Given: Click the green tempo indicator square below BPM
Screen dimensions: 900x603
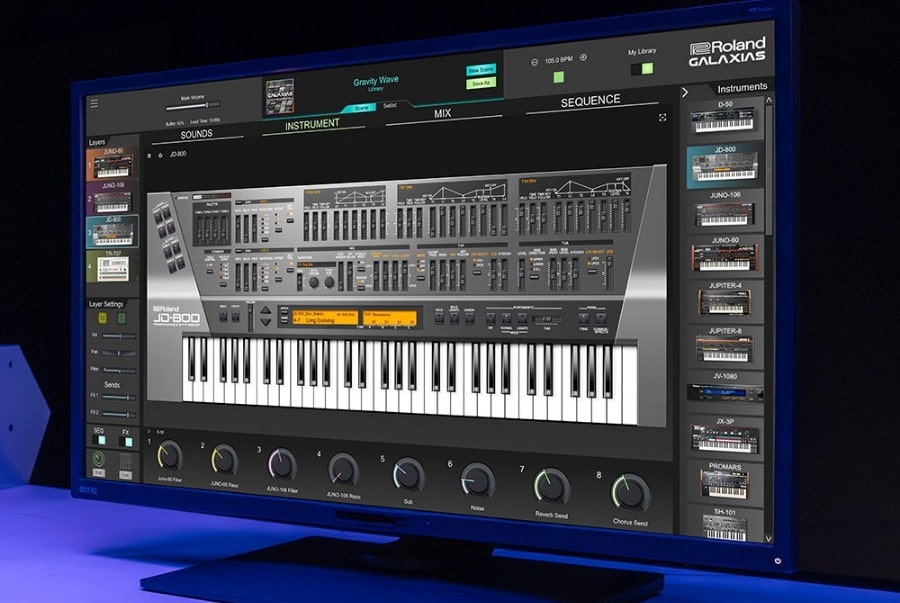Looking at the screenshot, I should pyautogui.click(x=558, y=77).
